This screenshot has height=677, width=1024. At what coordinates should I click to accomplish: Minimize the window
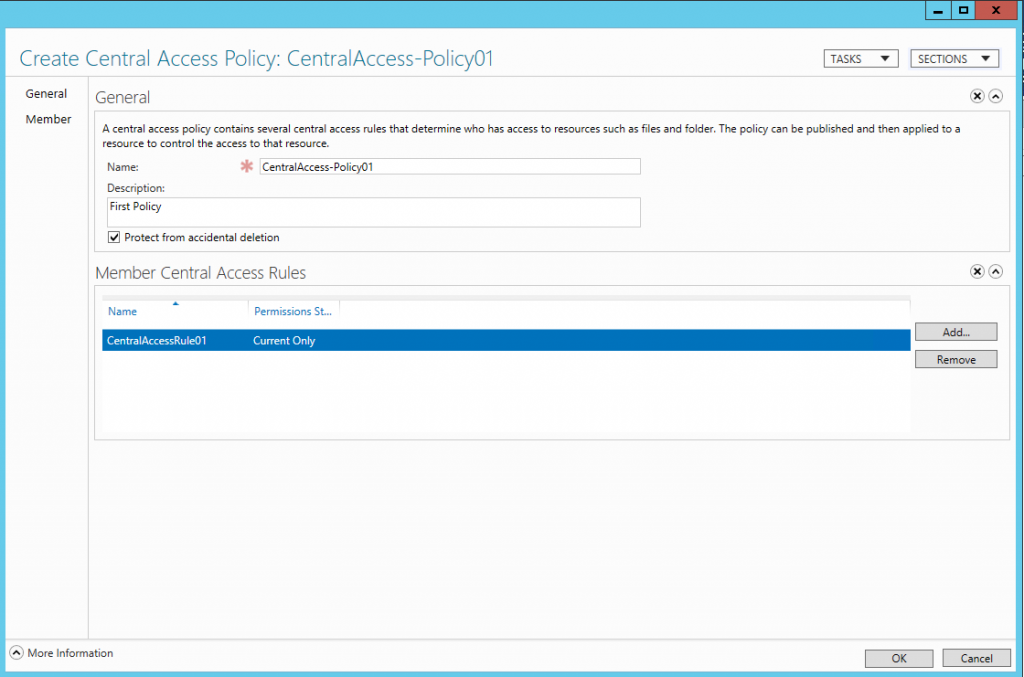pos(937,10)
